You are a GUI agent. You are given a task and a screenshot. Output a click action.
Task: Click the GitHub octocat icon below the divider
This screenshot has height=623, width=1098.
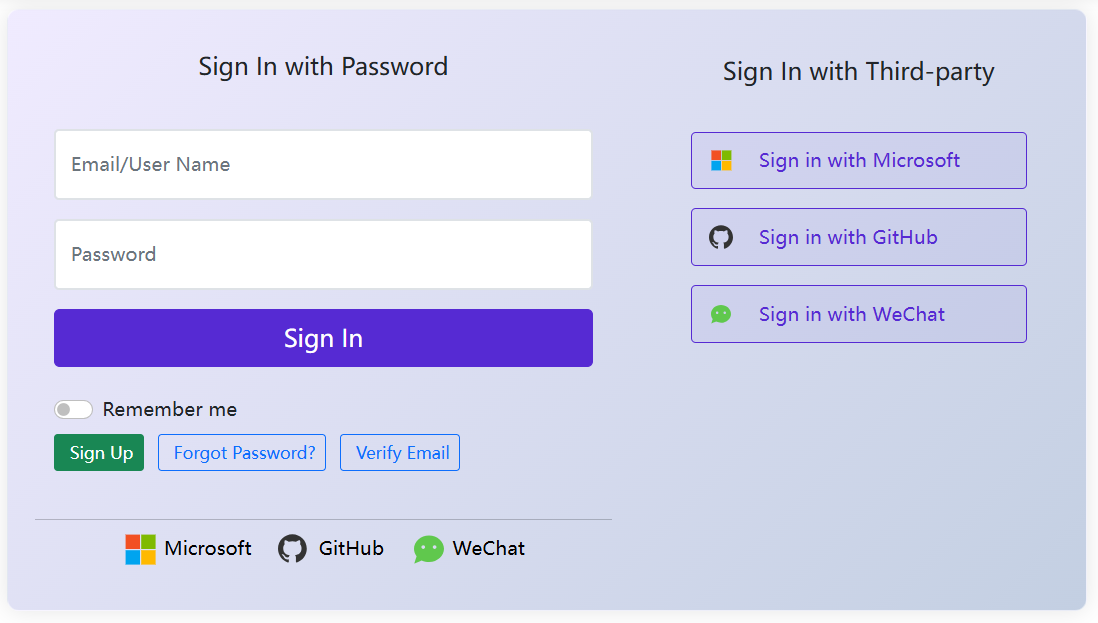pos(292,549)
